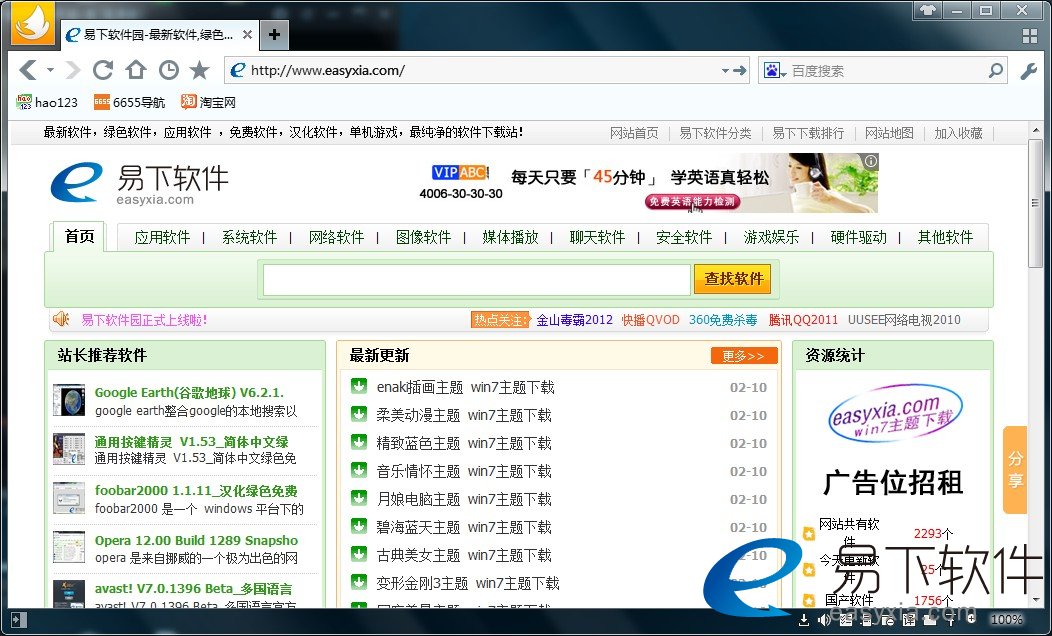Open the wrench settings menu

tap(1028, 71)
